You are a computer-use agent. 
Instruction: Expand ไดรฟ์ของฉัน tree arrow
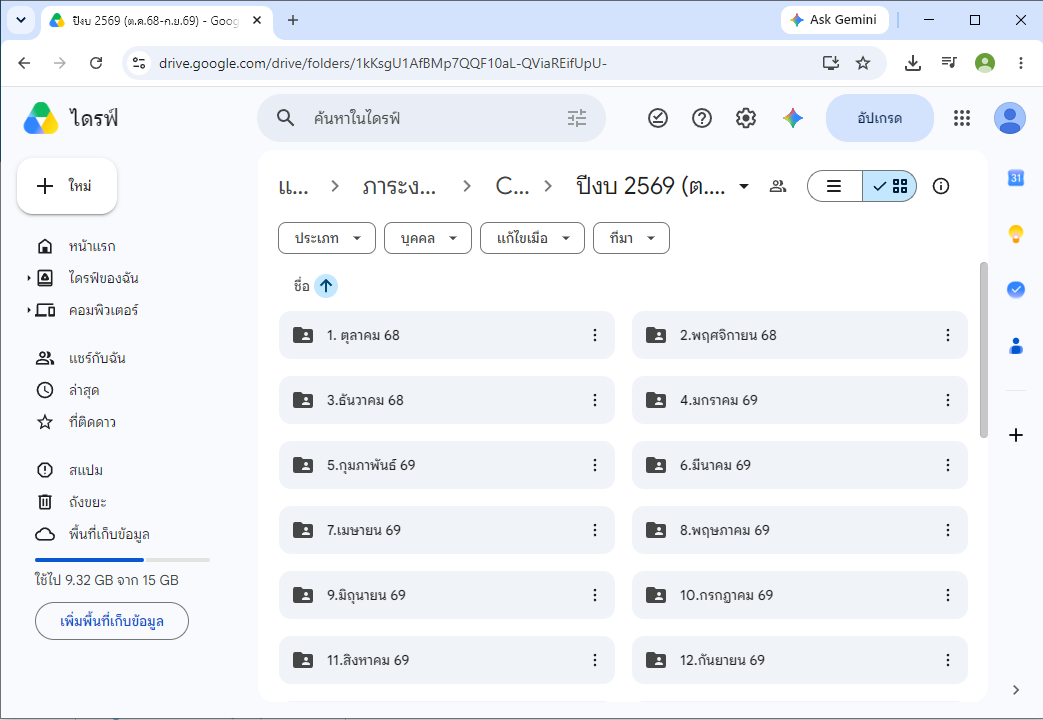coord(29,278)
